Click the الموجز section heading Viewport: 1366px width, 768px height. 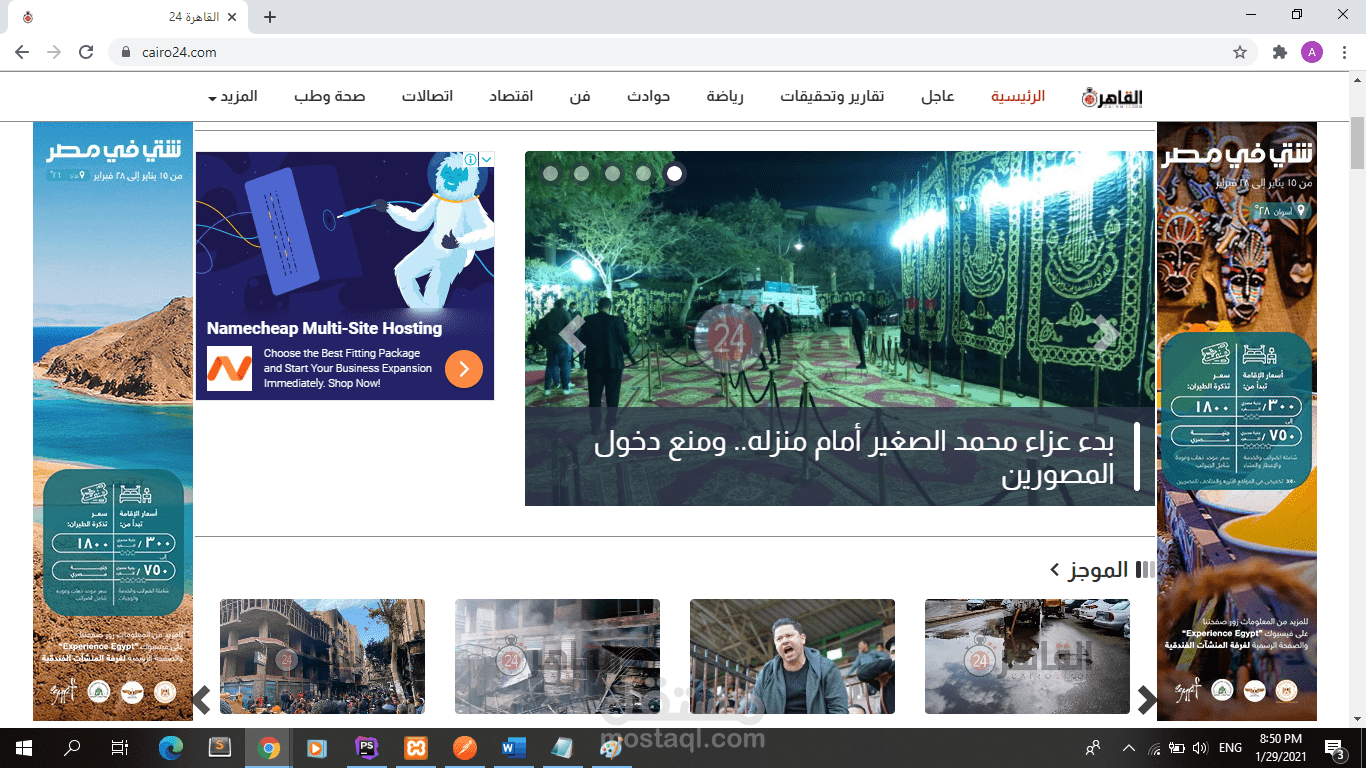[x=1099, y=570]
